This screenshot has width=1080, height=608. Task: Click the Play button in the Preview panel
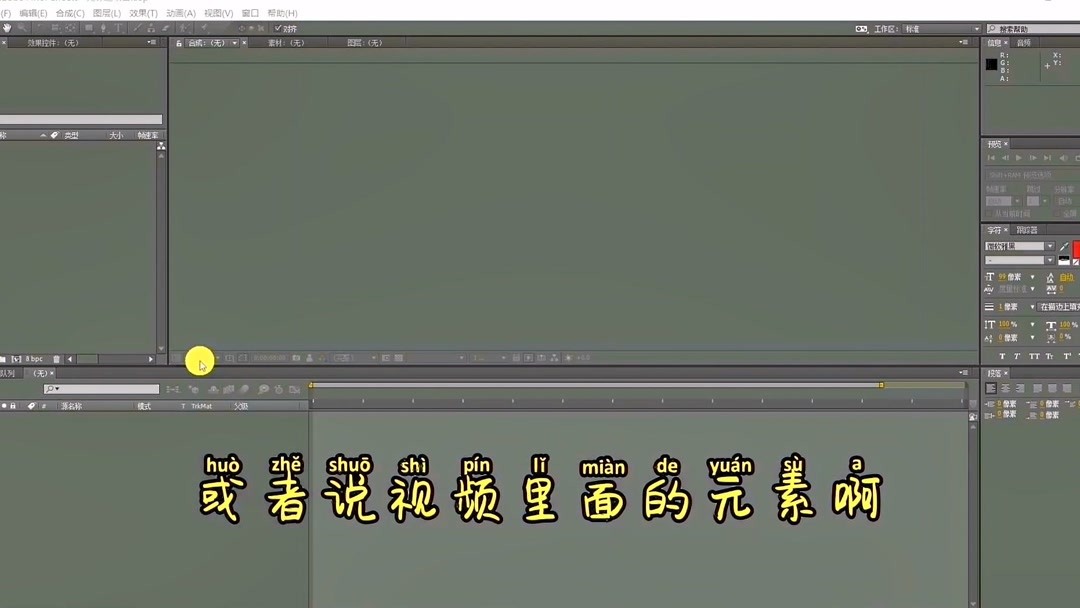pos(1018,158)
